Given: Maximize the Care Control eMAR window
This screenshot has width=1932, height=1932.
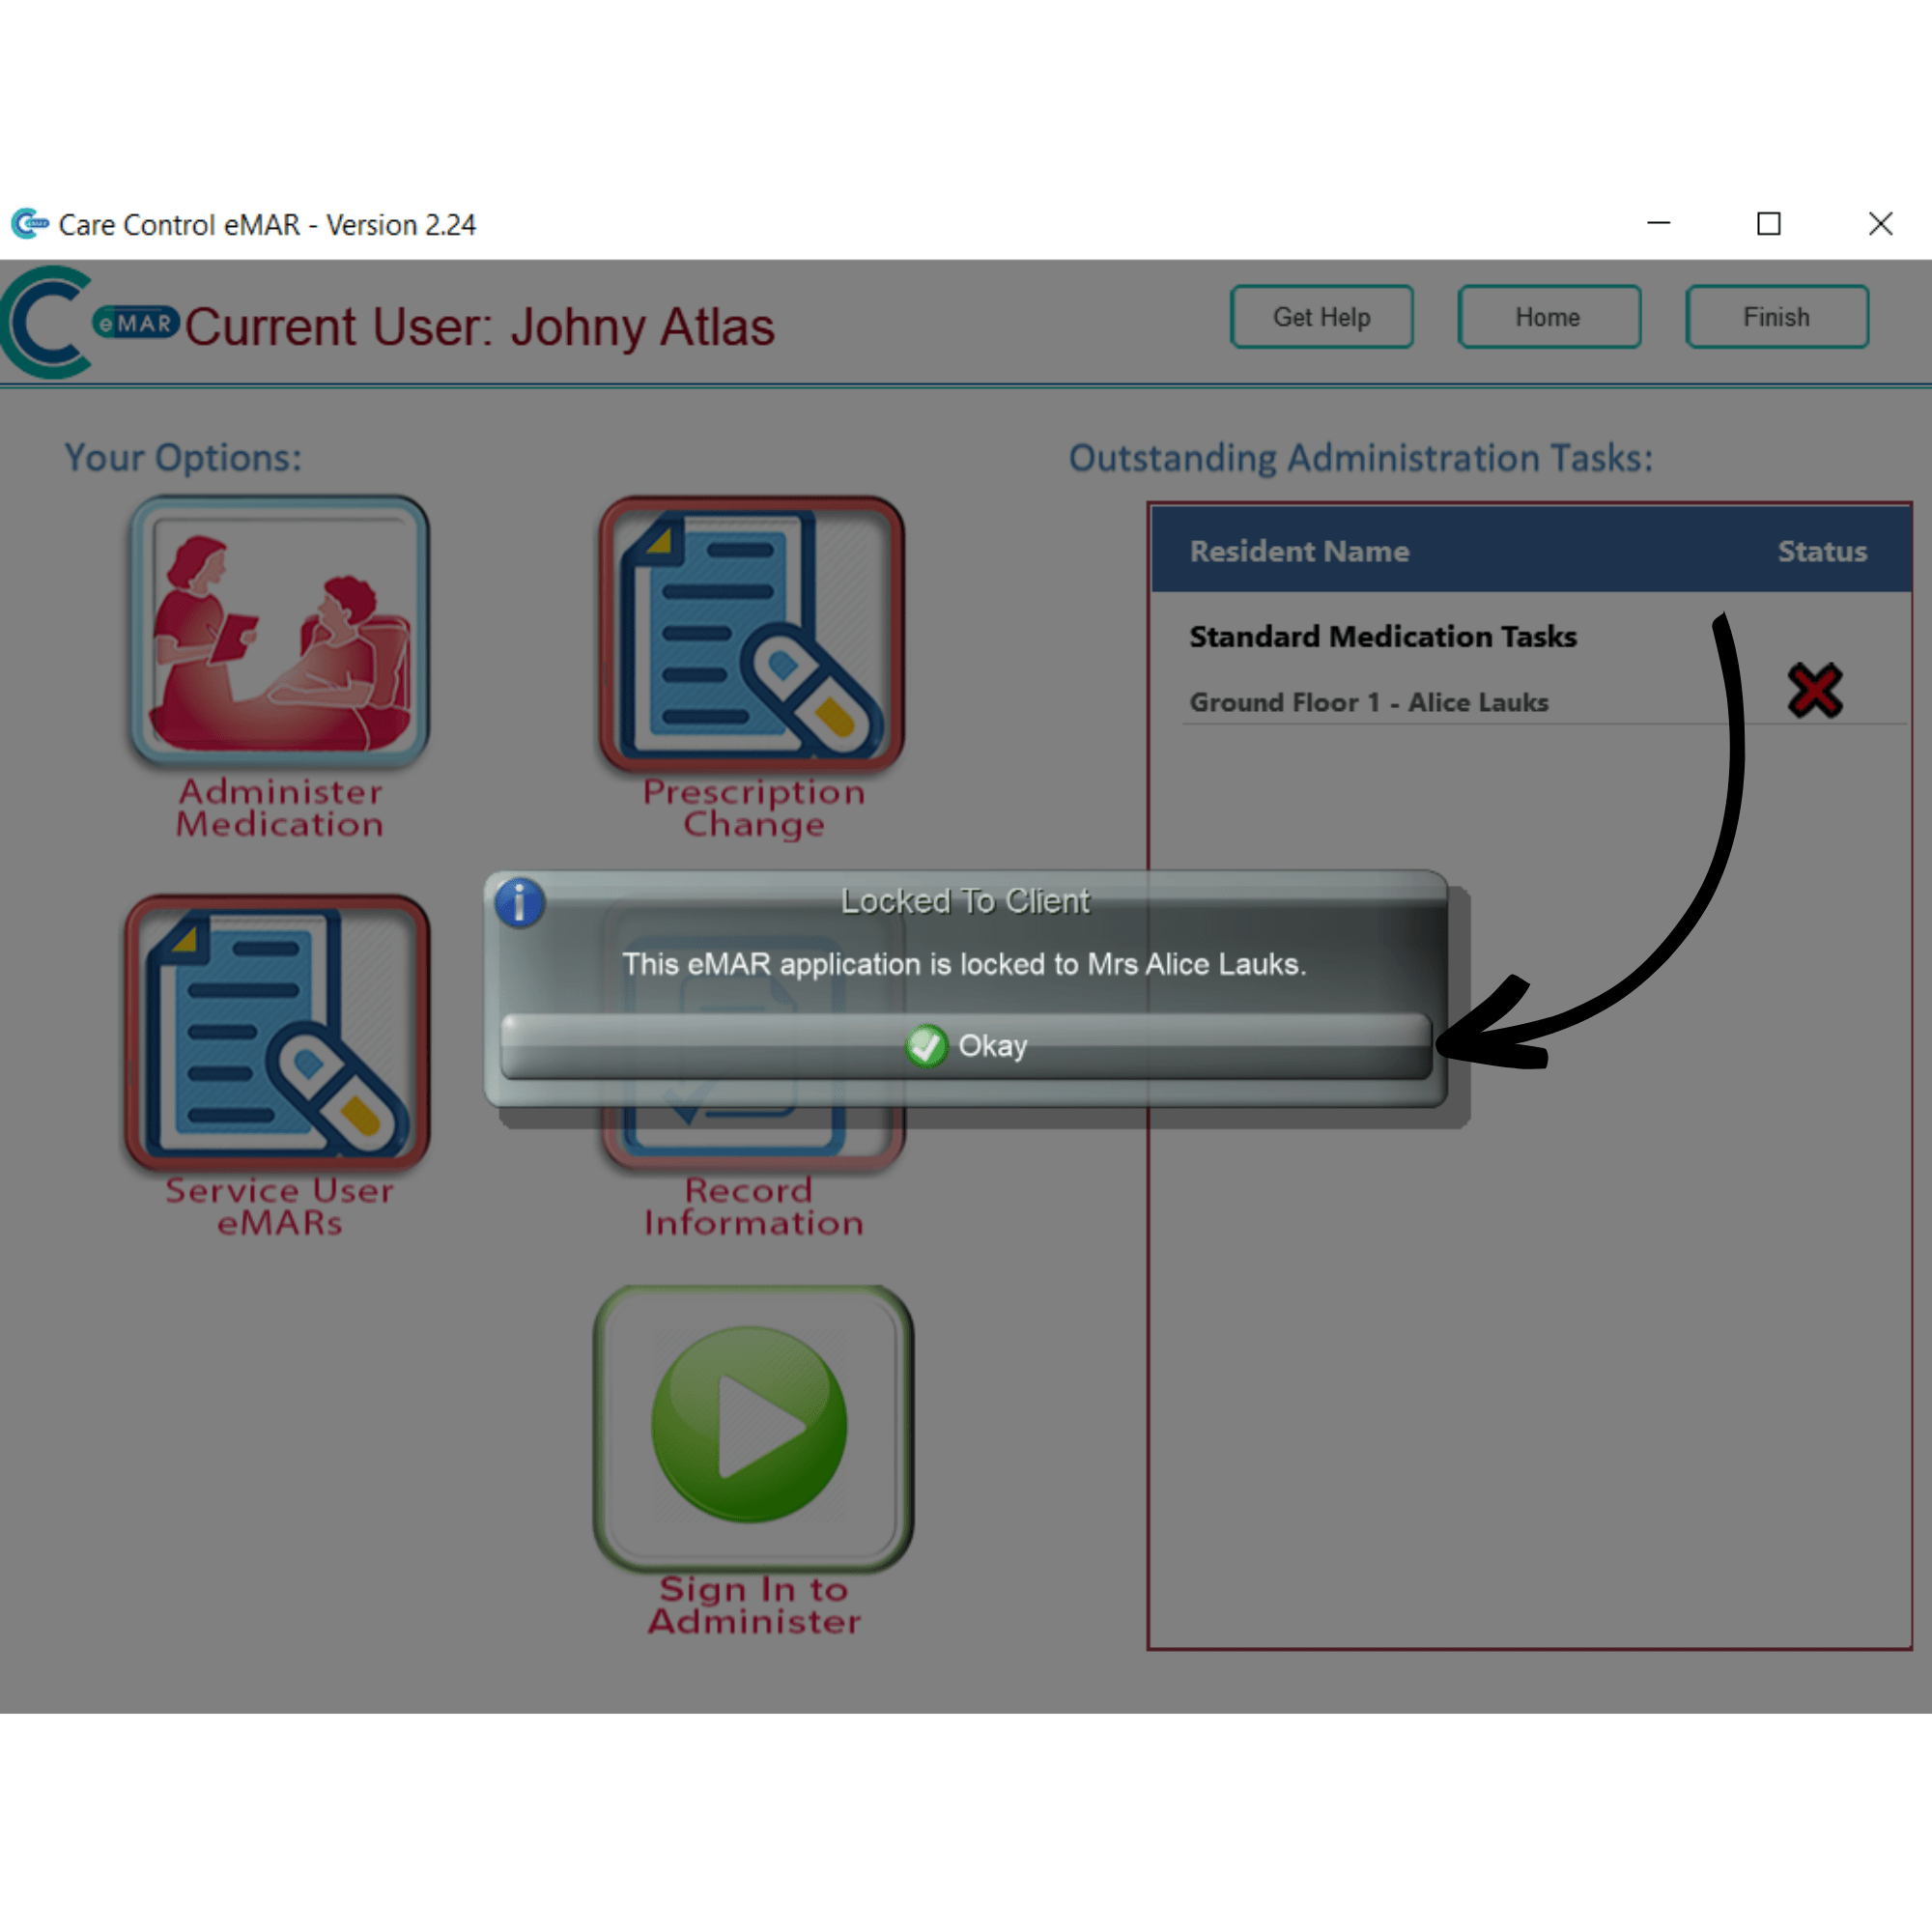Looking at the screenshot, I should (x=1768, y=224).
